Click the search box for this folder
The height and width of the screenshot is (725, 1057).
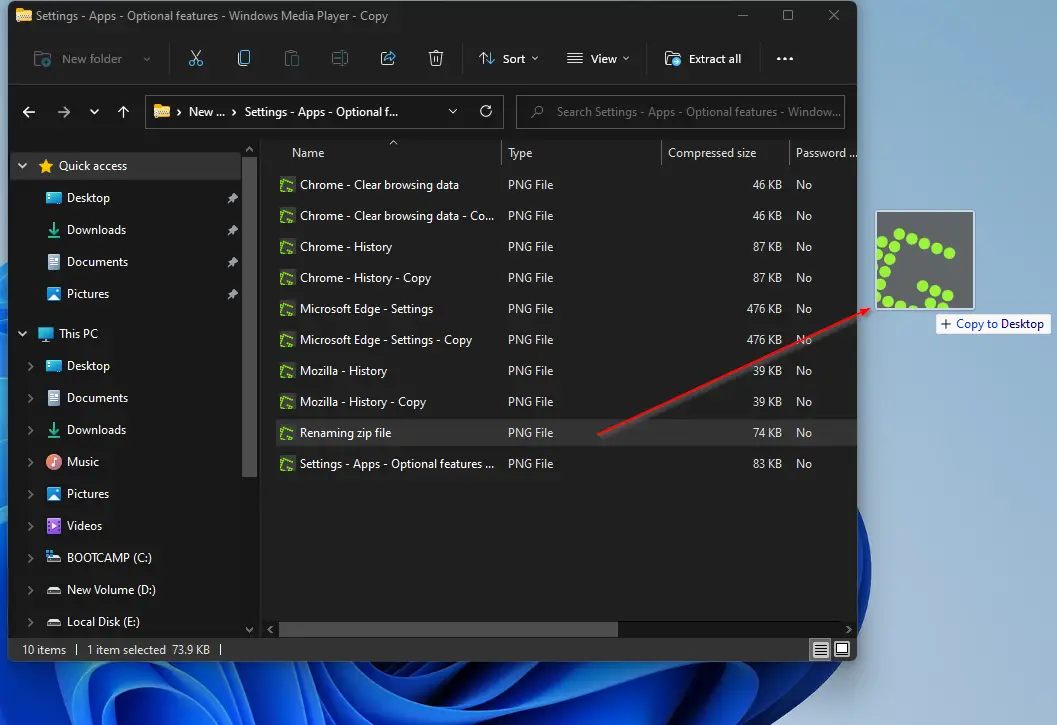680,112
